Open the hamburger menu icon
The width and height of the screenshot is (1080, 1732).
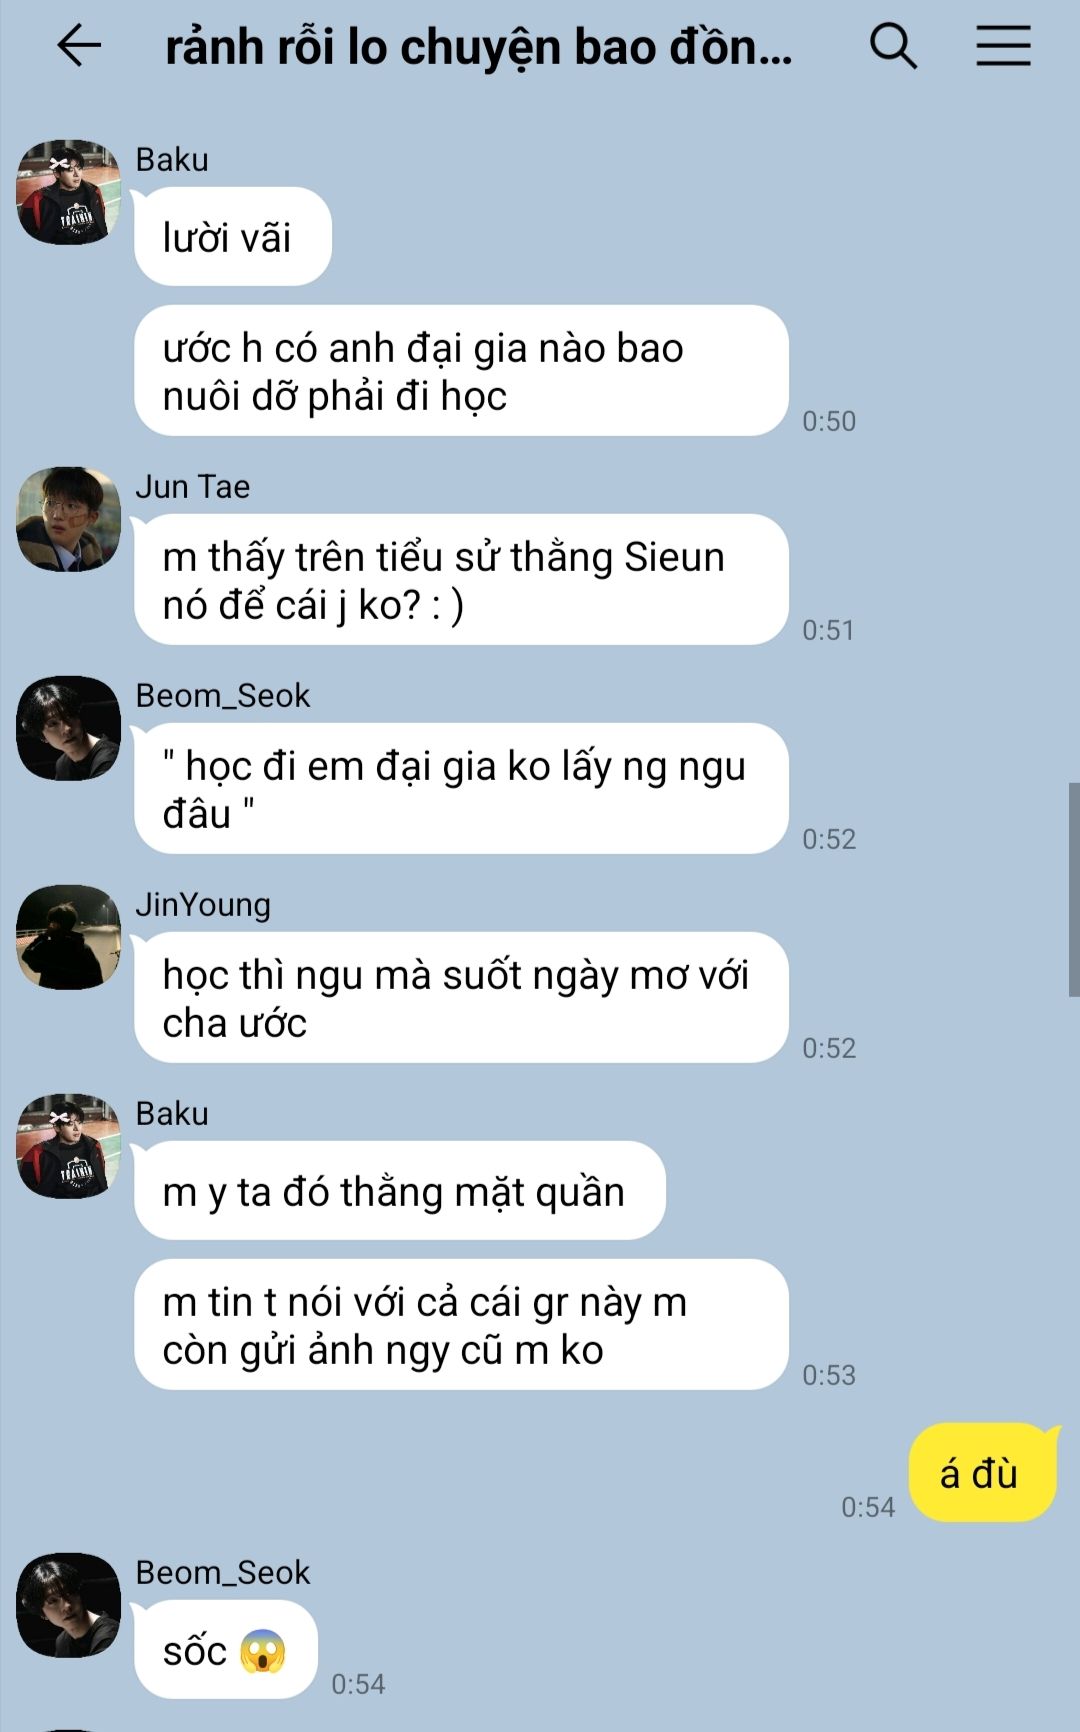pos(1003,46)
